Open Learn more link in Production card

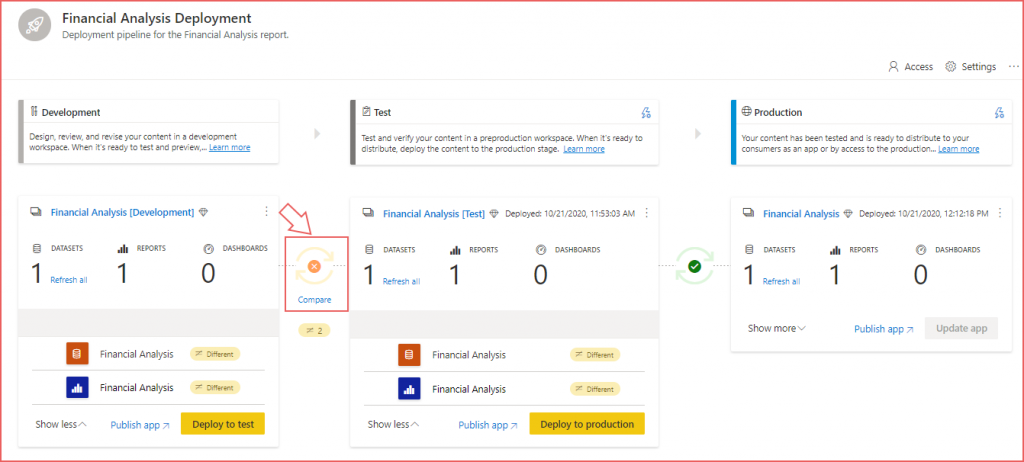tap(959, 149)
